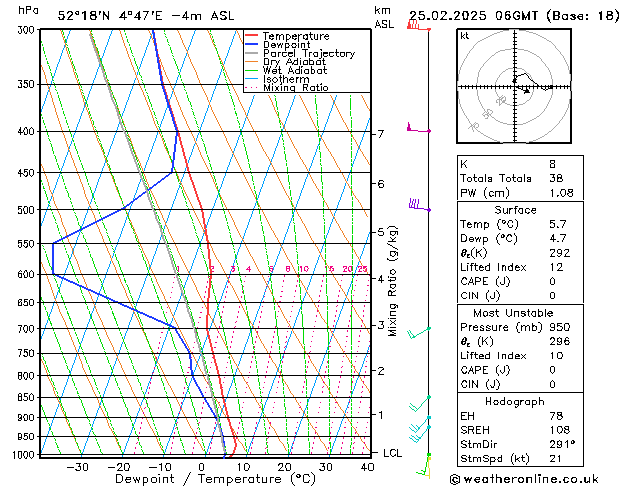Viewport: 629px width, 486px height.
Task: Click the surface θe(K) value 292
Action: (560, 253)
